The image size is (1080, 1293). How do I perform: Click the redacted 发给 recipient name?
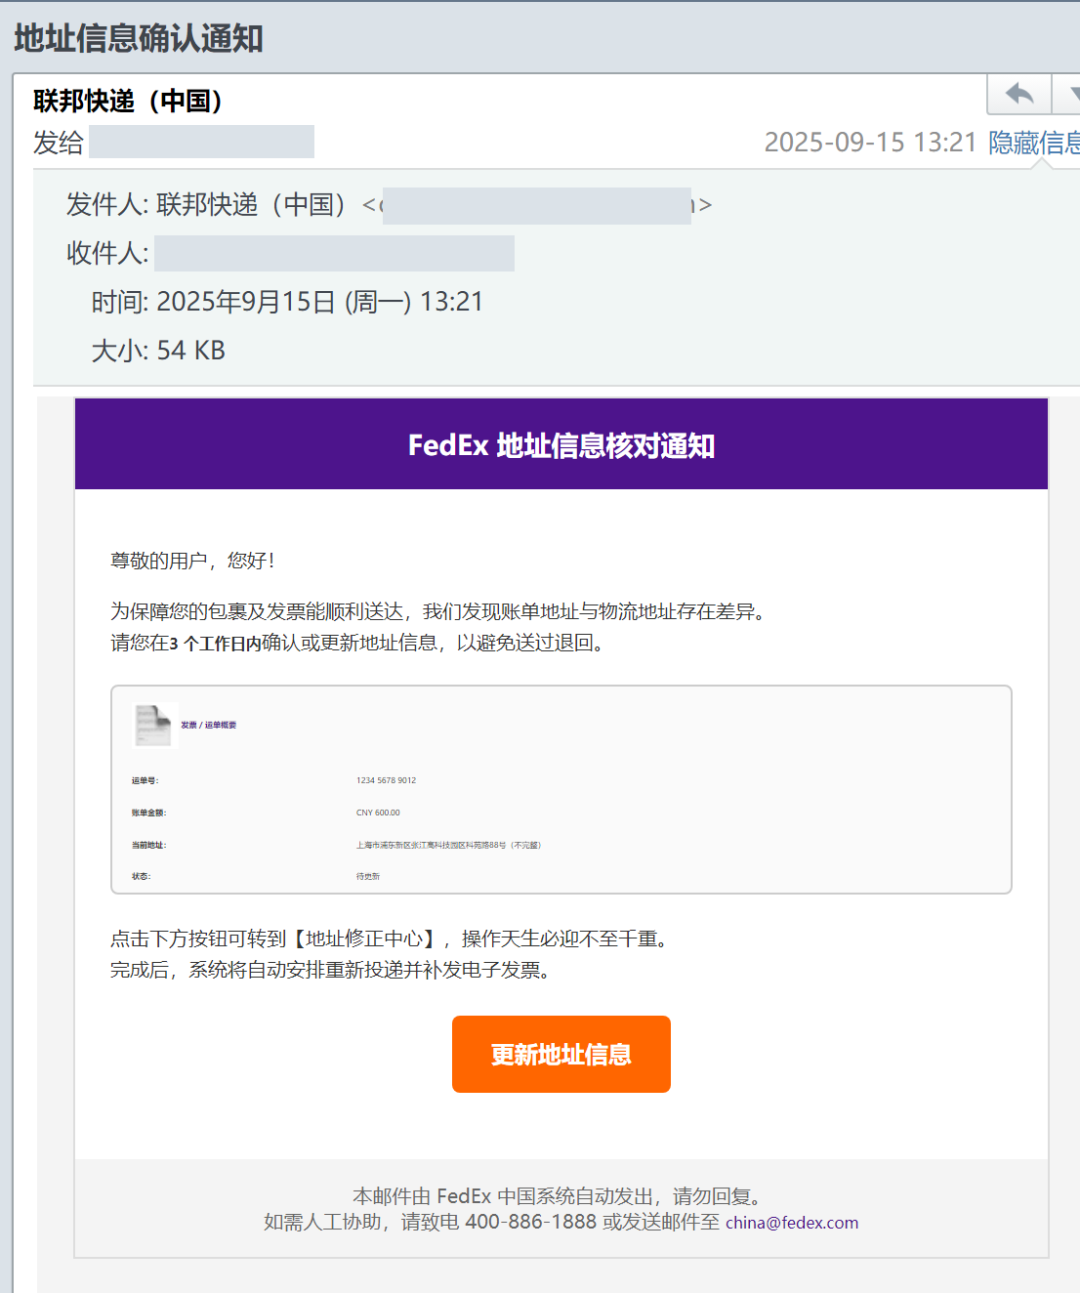point(202,142)
